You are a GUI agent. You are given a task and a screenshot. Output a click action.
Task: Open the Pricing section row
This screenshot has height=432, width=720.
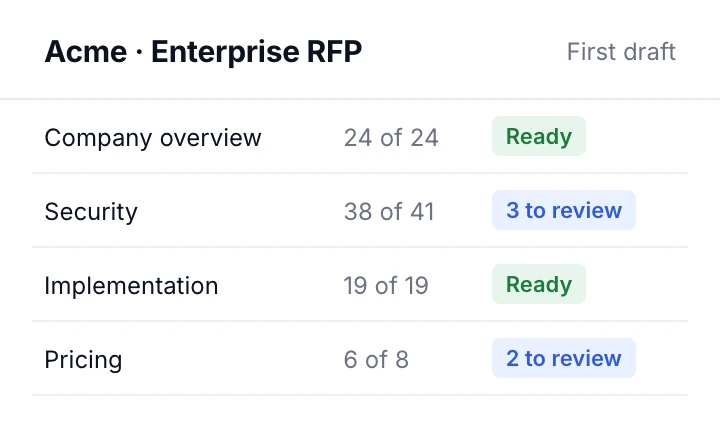360,358
